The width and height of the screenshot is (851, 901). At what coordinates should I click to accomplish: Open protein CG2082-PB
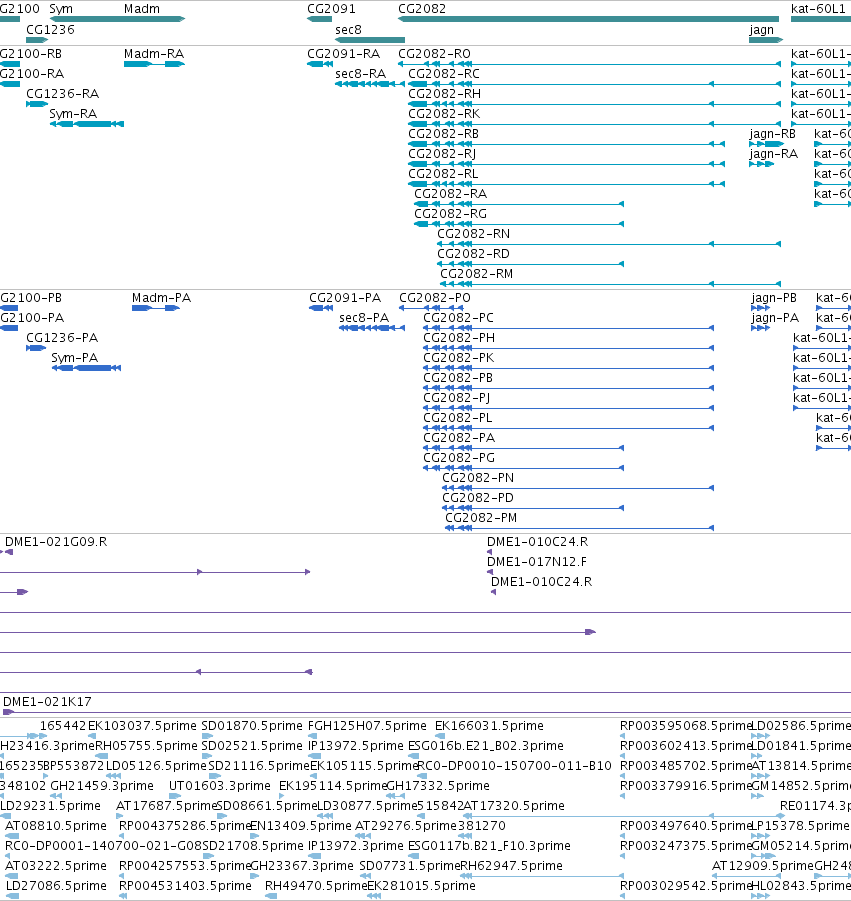tap(458, 378)
